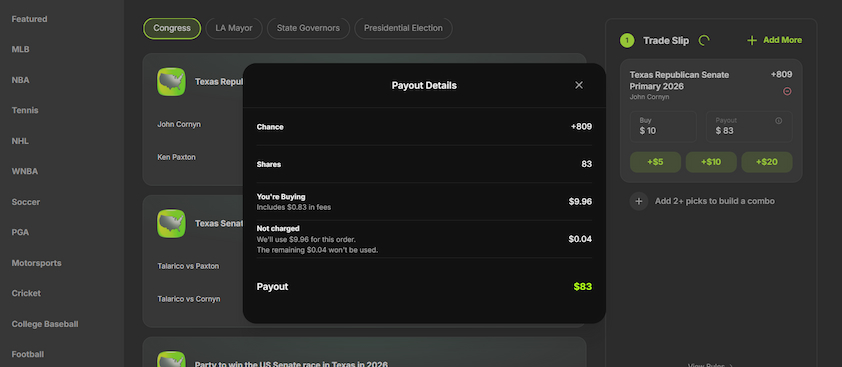The image size is (842, 367).
Task: Switch to the State Governors tab
Action: 308,28
